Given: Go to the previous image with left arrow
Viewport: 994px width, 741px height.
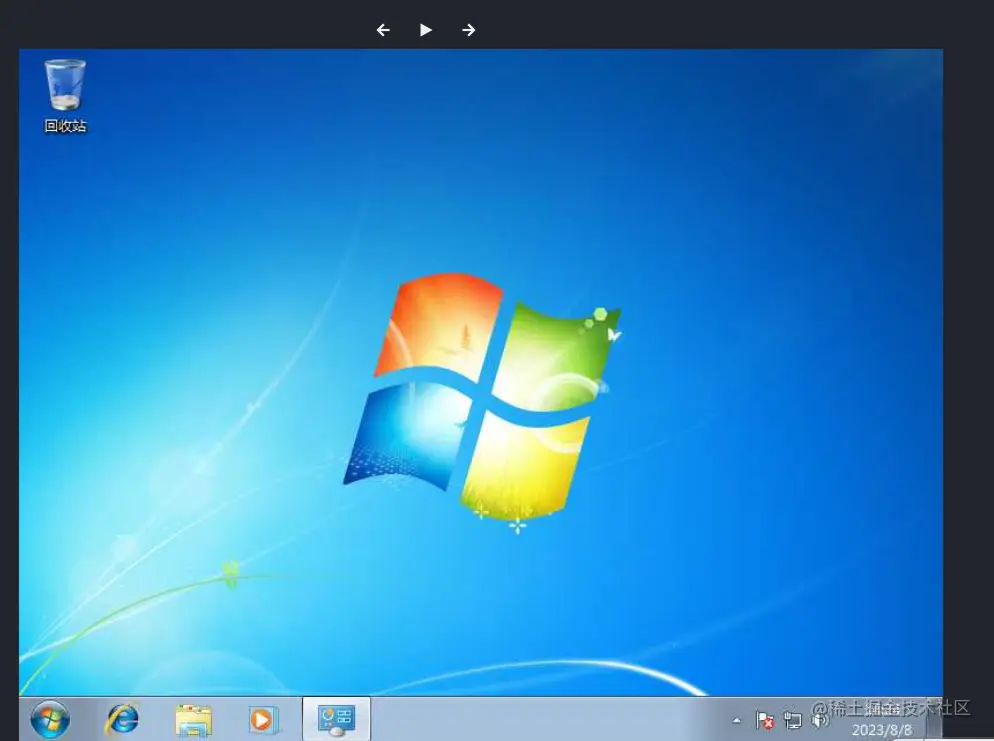Looking at the screenshot, I should coord(383,30).
